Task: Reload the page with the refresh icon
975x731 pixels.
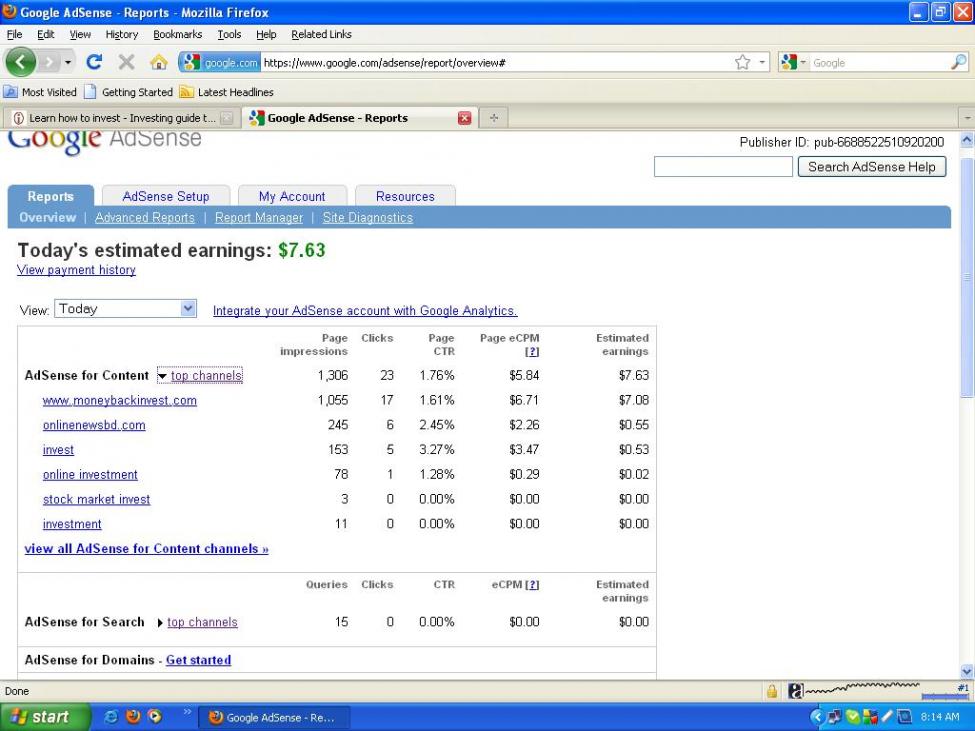Action: tap(93, 62)
